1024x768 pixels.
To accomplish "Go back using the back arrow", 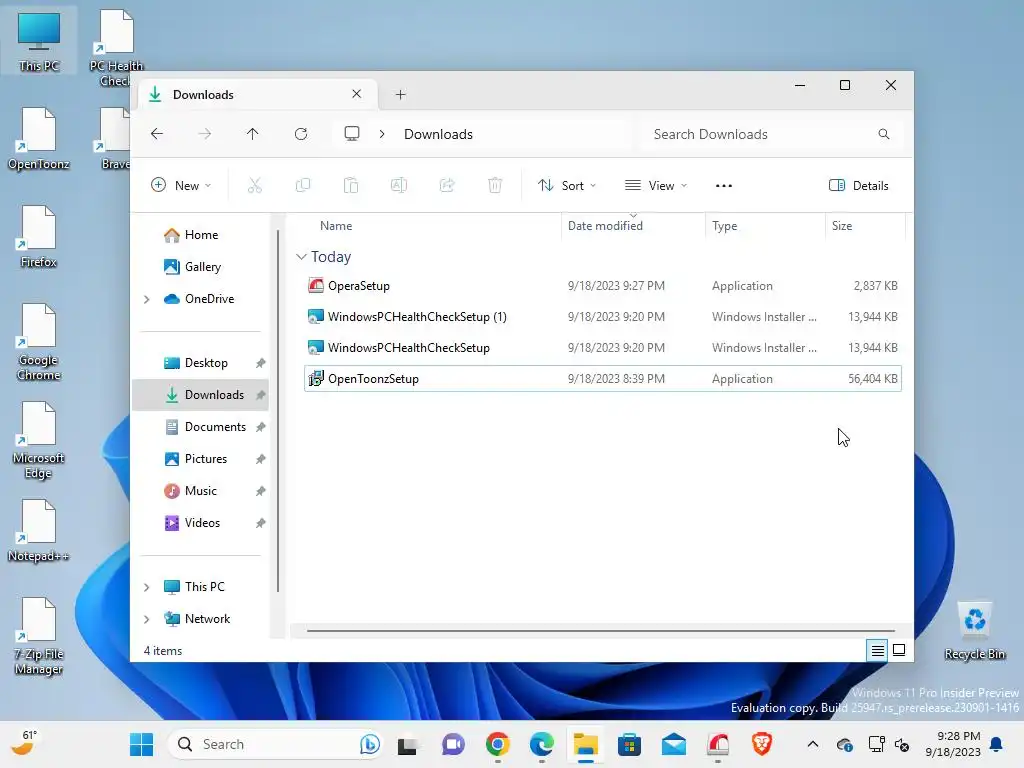I will tap(157, 134).
